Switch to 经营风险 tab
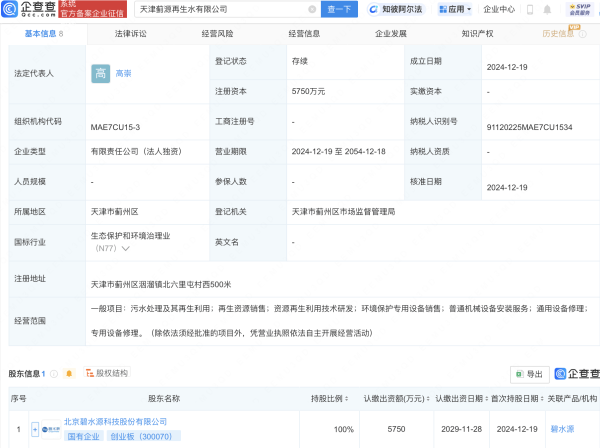The image size is (600, 448). (217, 34)
